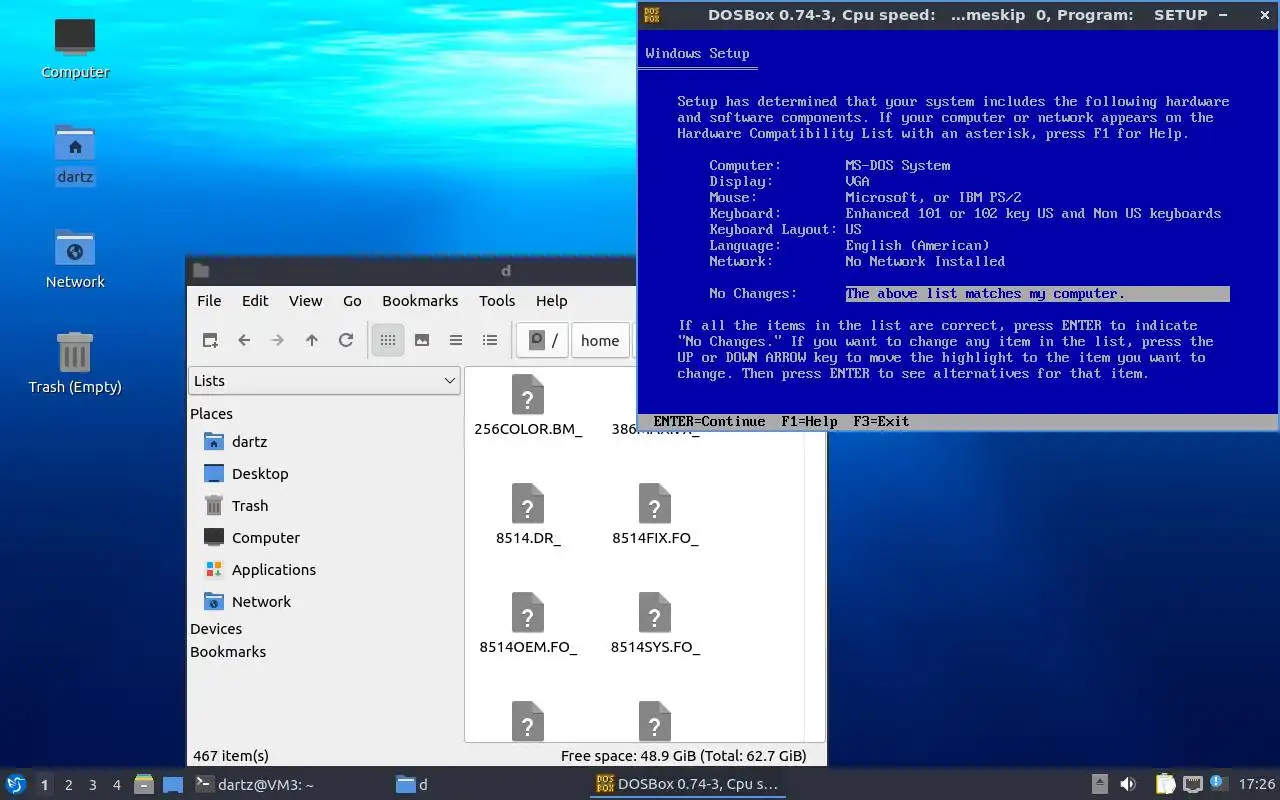Open the File menu
This screenshot has height=800, width=1280.
coord(209,300)
